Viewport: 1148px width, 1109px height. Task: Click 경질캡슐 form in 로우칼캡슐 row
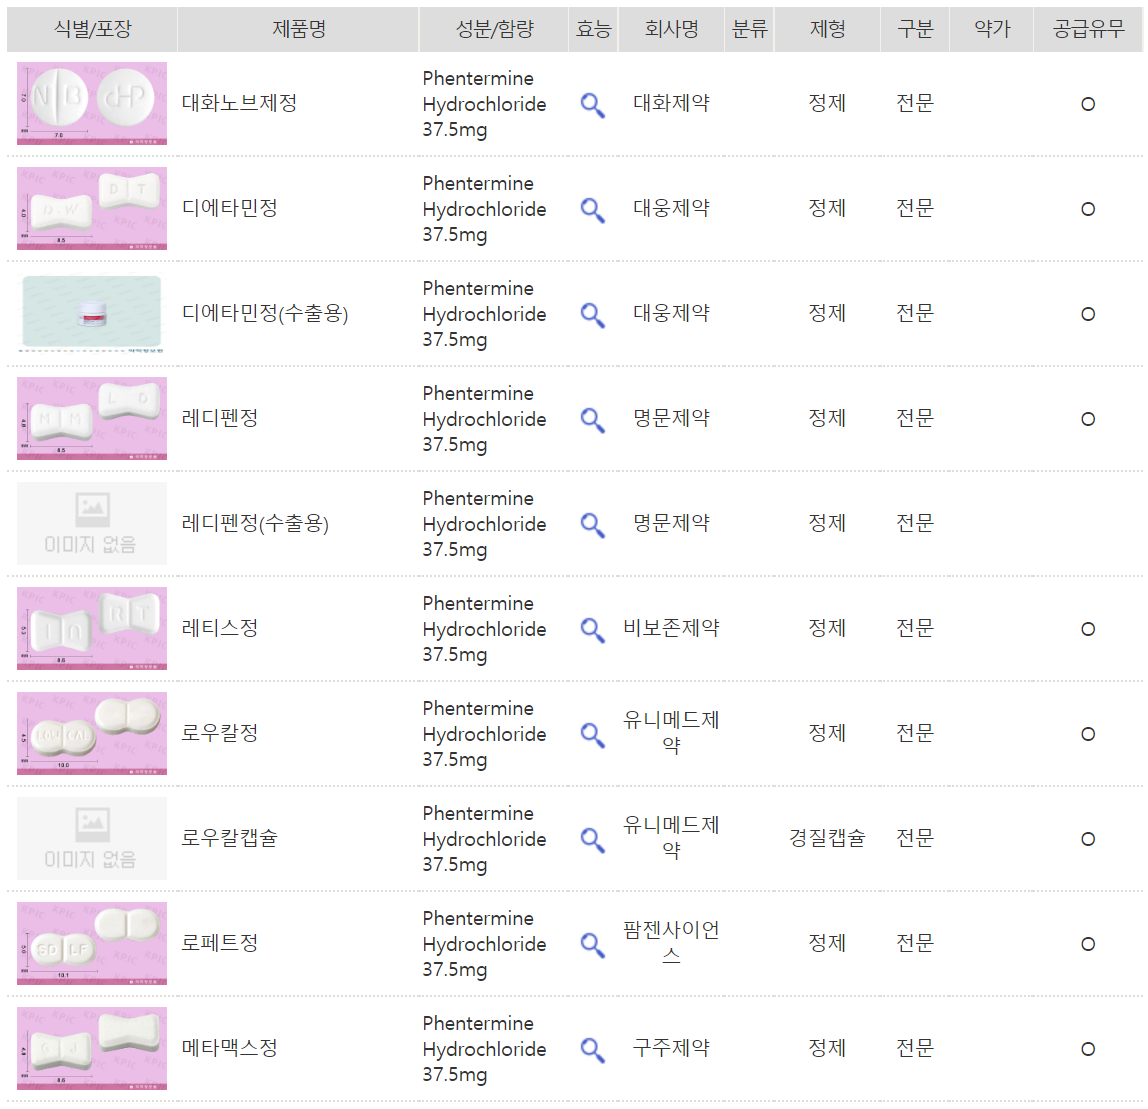[x=827, y=838]
